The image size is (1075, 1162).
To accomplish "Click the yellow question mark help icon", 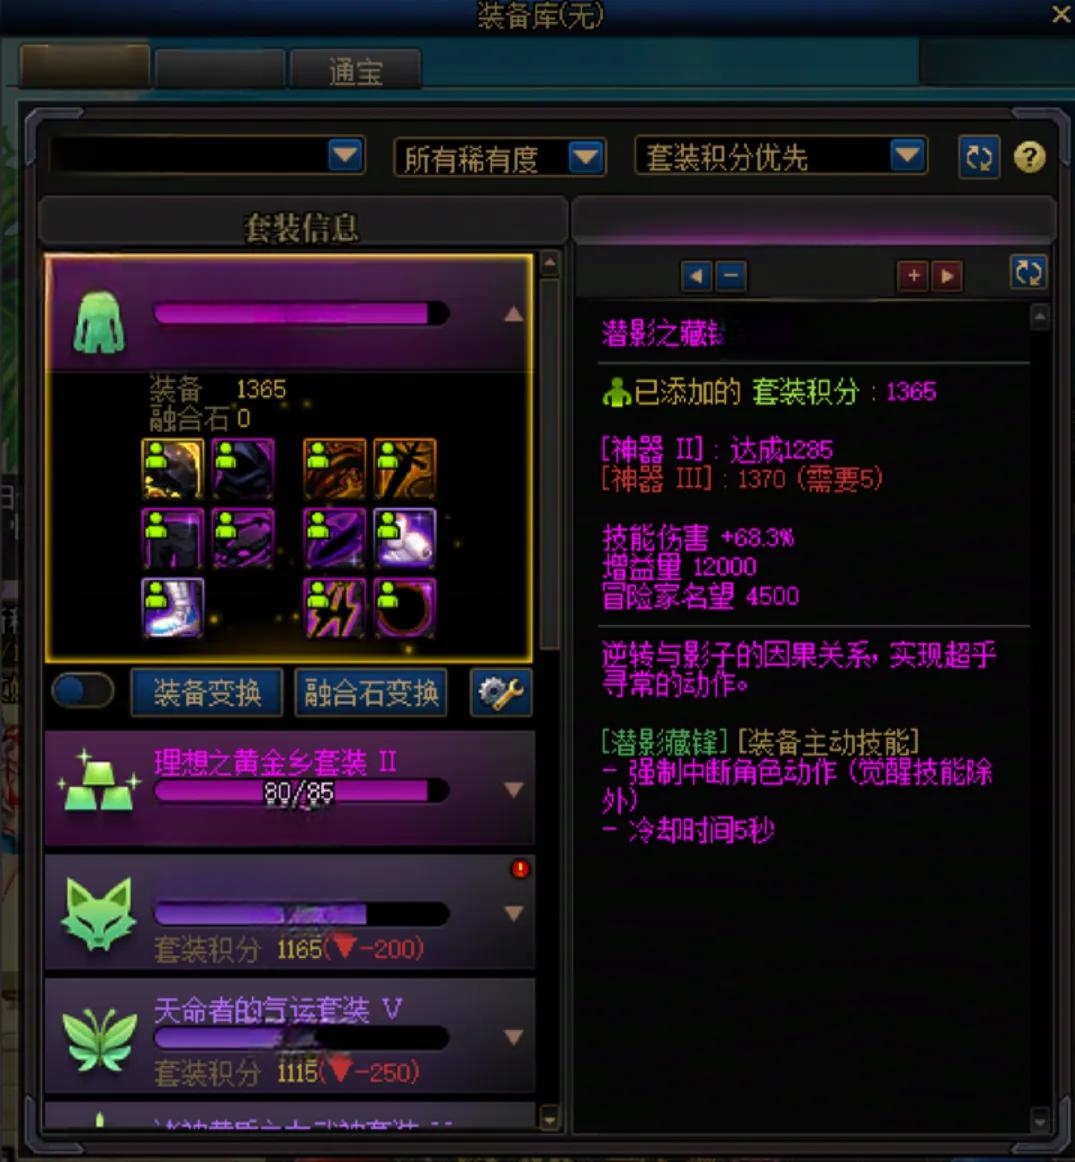I will [1028, 157].
